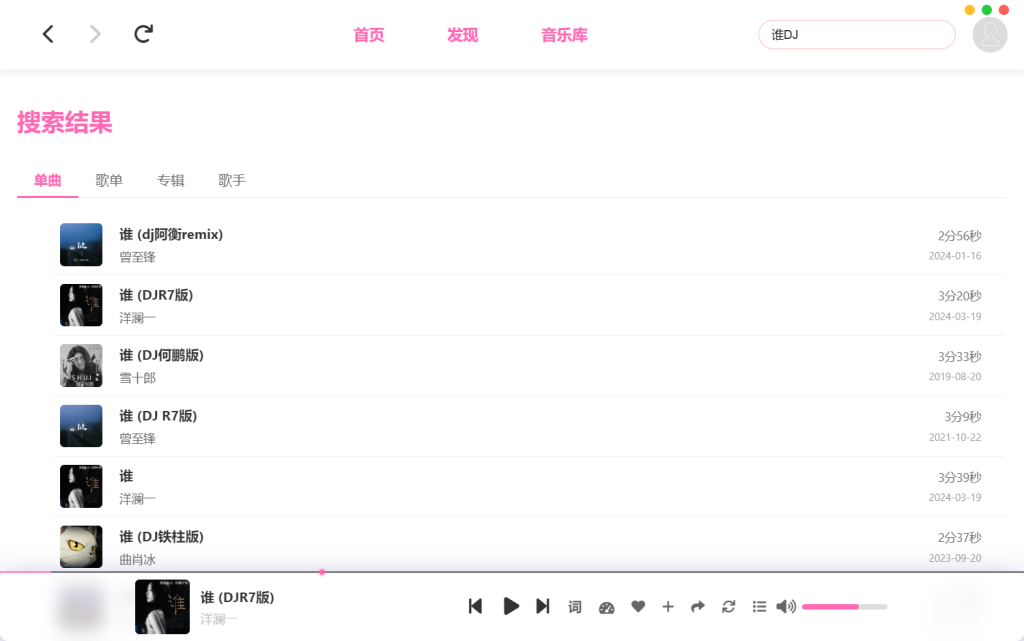Open the 发现 page
Image resolution: width=1024 pixels, height=641 pixels.
462,35
